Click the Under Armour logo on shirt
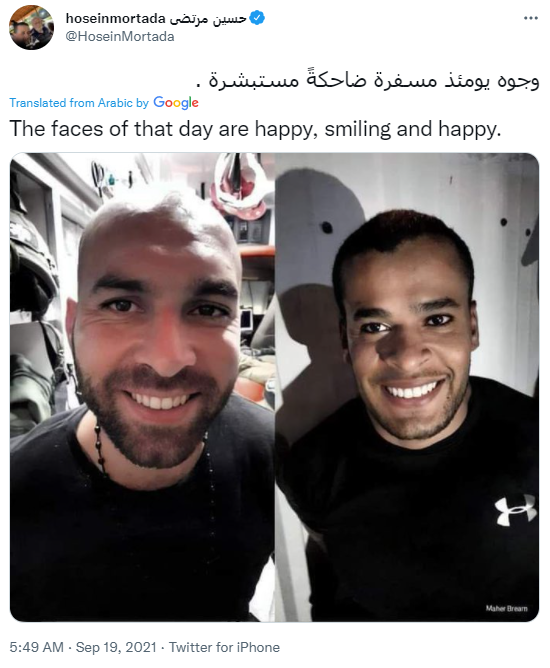This screenshot has height=668, width=550. [515, 510]
